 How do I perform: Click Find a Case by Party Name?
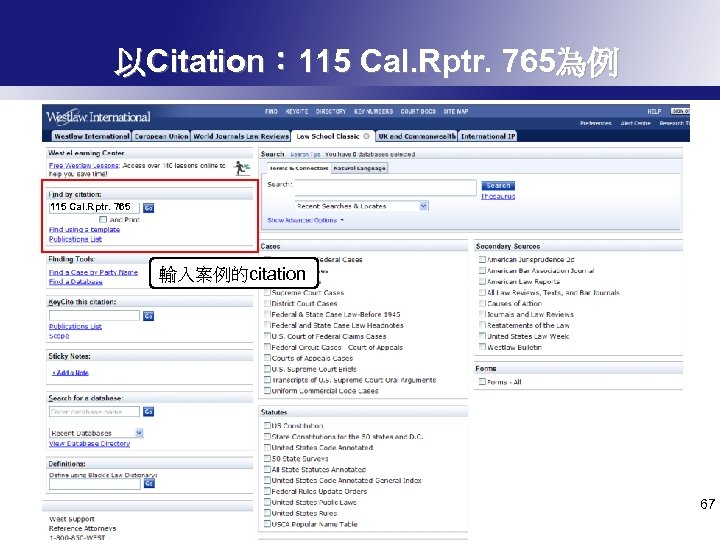[x=93, y=272]
